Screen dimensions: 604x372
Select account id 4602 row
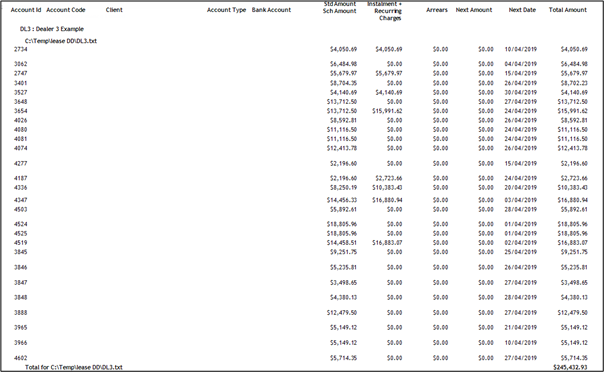[301, 358]
